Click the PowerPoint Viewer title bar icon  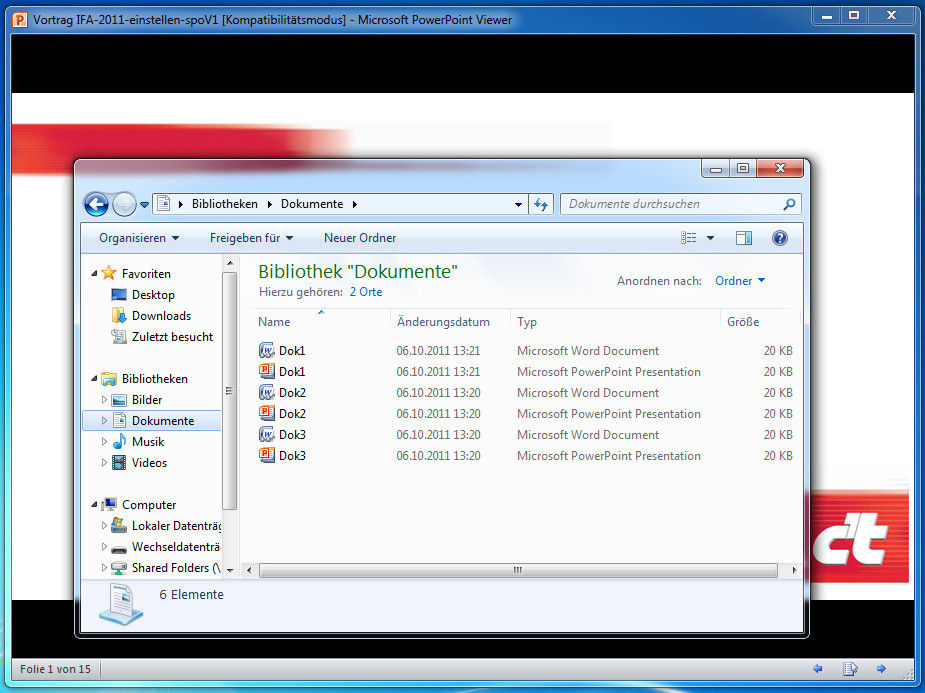tap(20, 20)
